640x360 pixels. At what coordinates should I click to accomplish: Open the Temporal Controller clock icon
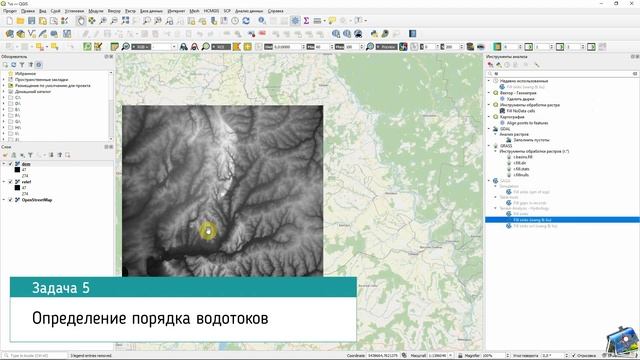point(235,21)
